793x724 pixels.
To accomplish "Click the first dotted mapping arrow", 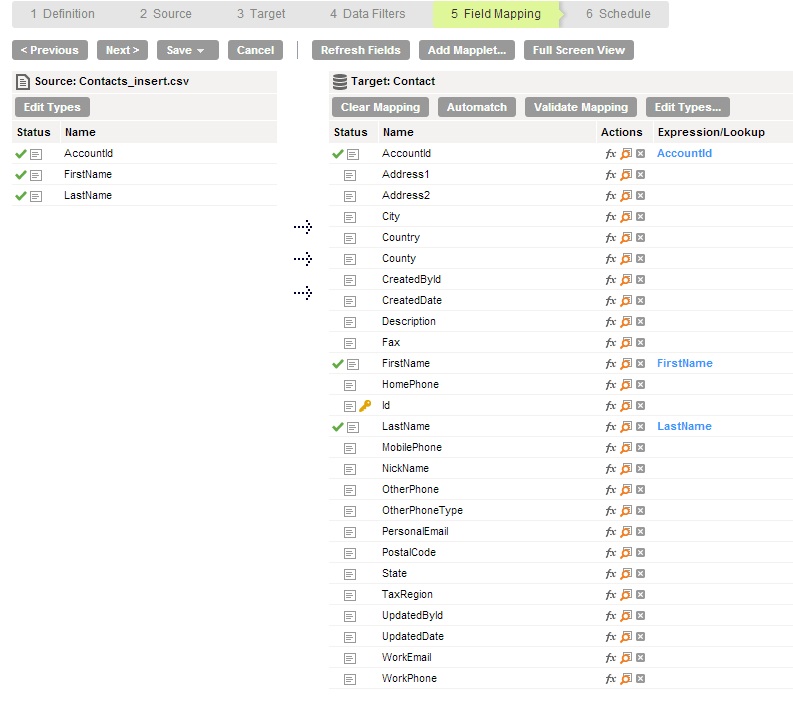I will (x=303, y=227).
